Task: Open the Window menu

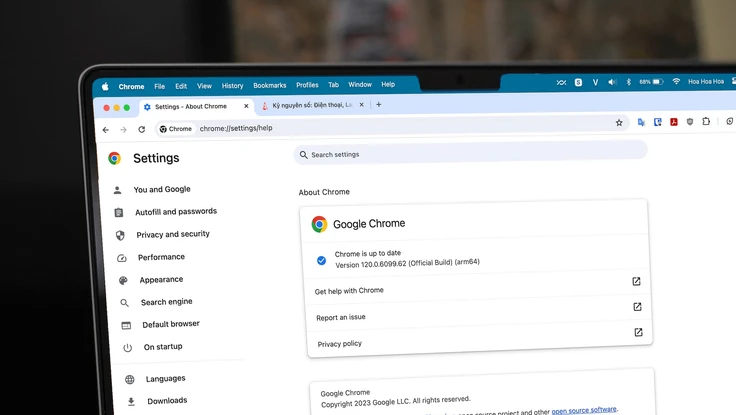Action: [360, 85]
